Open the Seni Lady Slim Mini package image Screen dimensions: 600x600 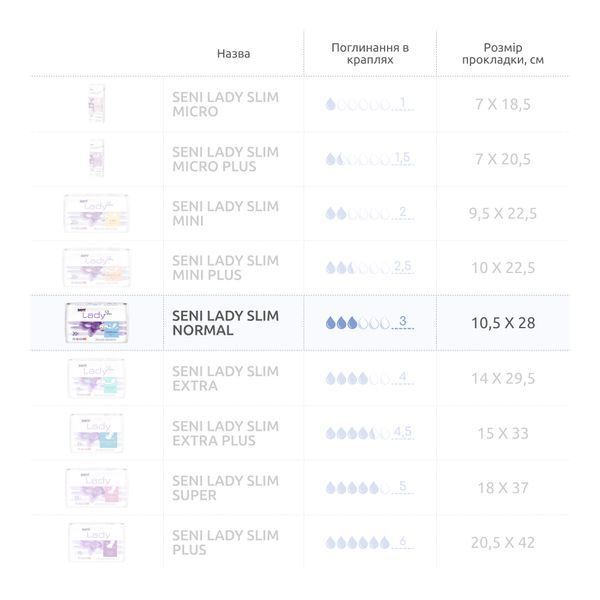tap(96, 213)
